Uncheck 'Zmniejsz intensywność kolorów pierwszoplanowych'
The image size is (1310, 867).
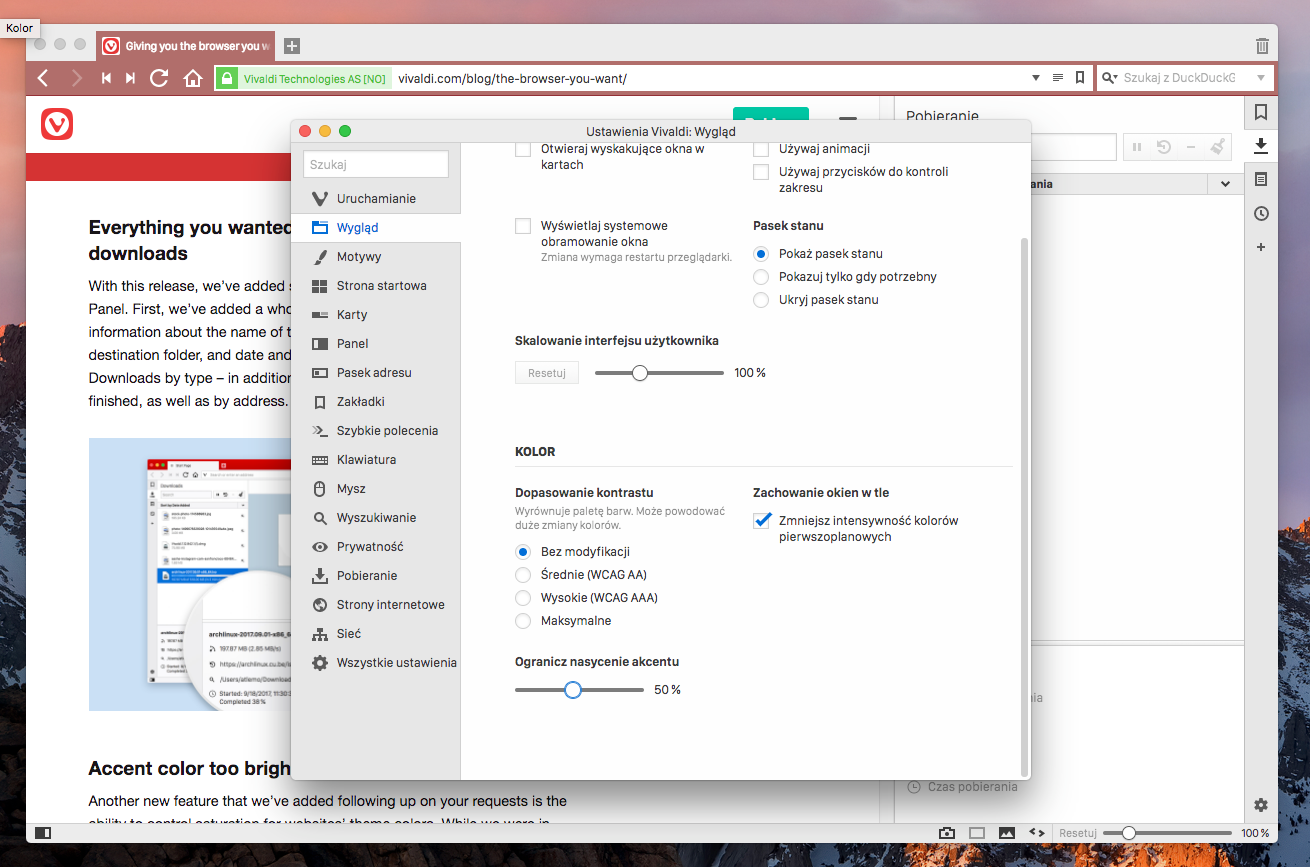762,521
